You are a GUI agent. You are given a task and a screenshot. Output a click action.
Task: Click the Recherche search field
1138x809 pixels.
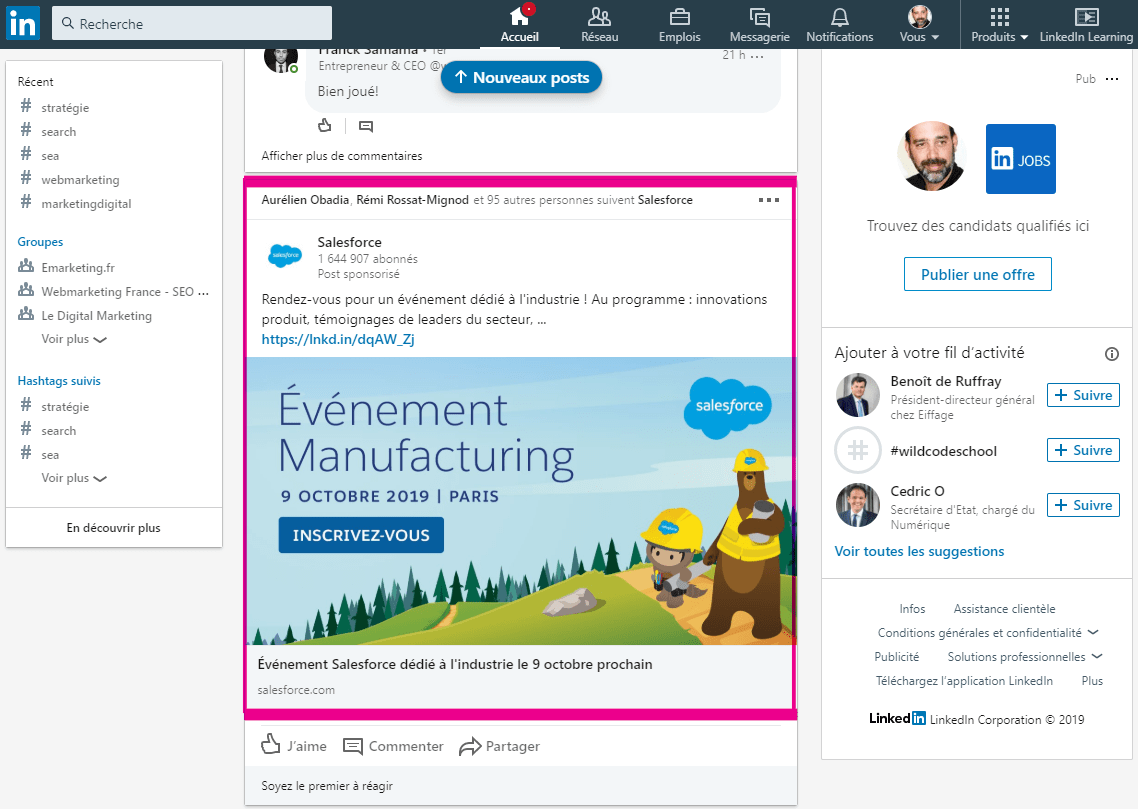point(192,23)
